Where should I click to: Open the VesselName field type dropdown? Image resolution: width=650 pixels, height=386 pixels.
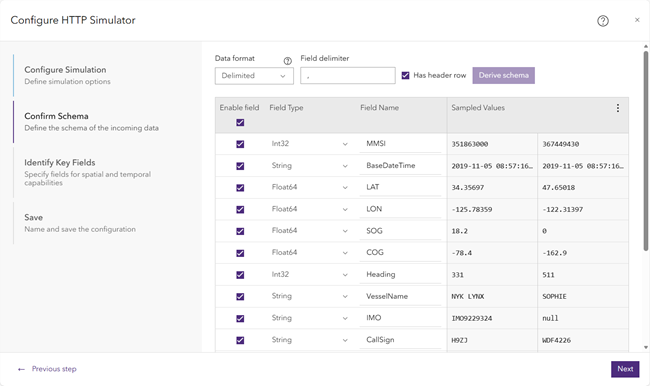(310, 296)
